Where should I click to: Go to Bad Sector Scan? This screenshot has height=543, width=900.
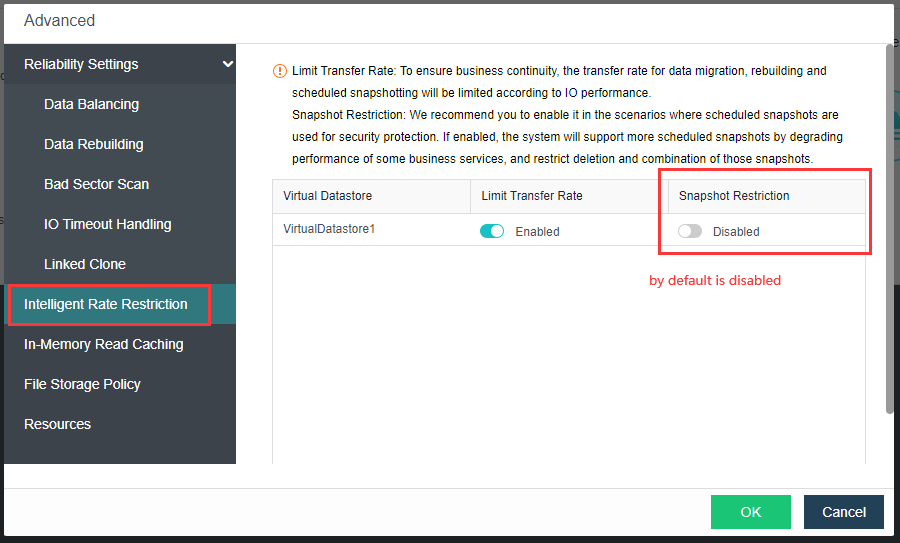pyautogui.click(x=96, y=184)
